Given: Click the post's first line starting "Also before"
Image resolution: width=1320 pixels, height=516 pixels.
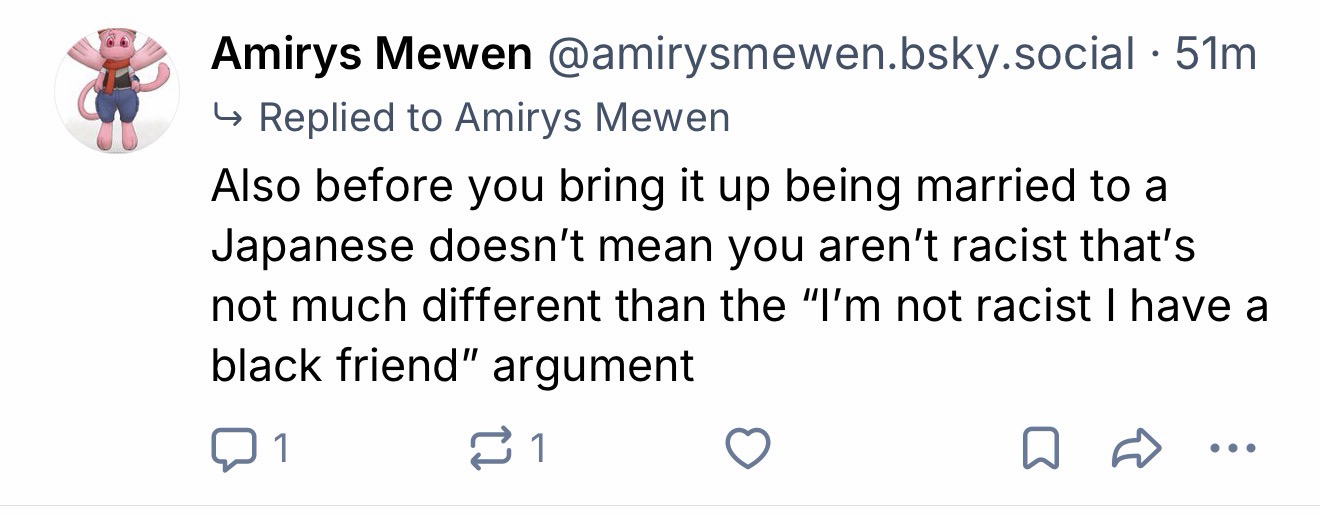Looking at the screenshot, I should (x=689, y=188).
